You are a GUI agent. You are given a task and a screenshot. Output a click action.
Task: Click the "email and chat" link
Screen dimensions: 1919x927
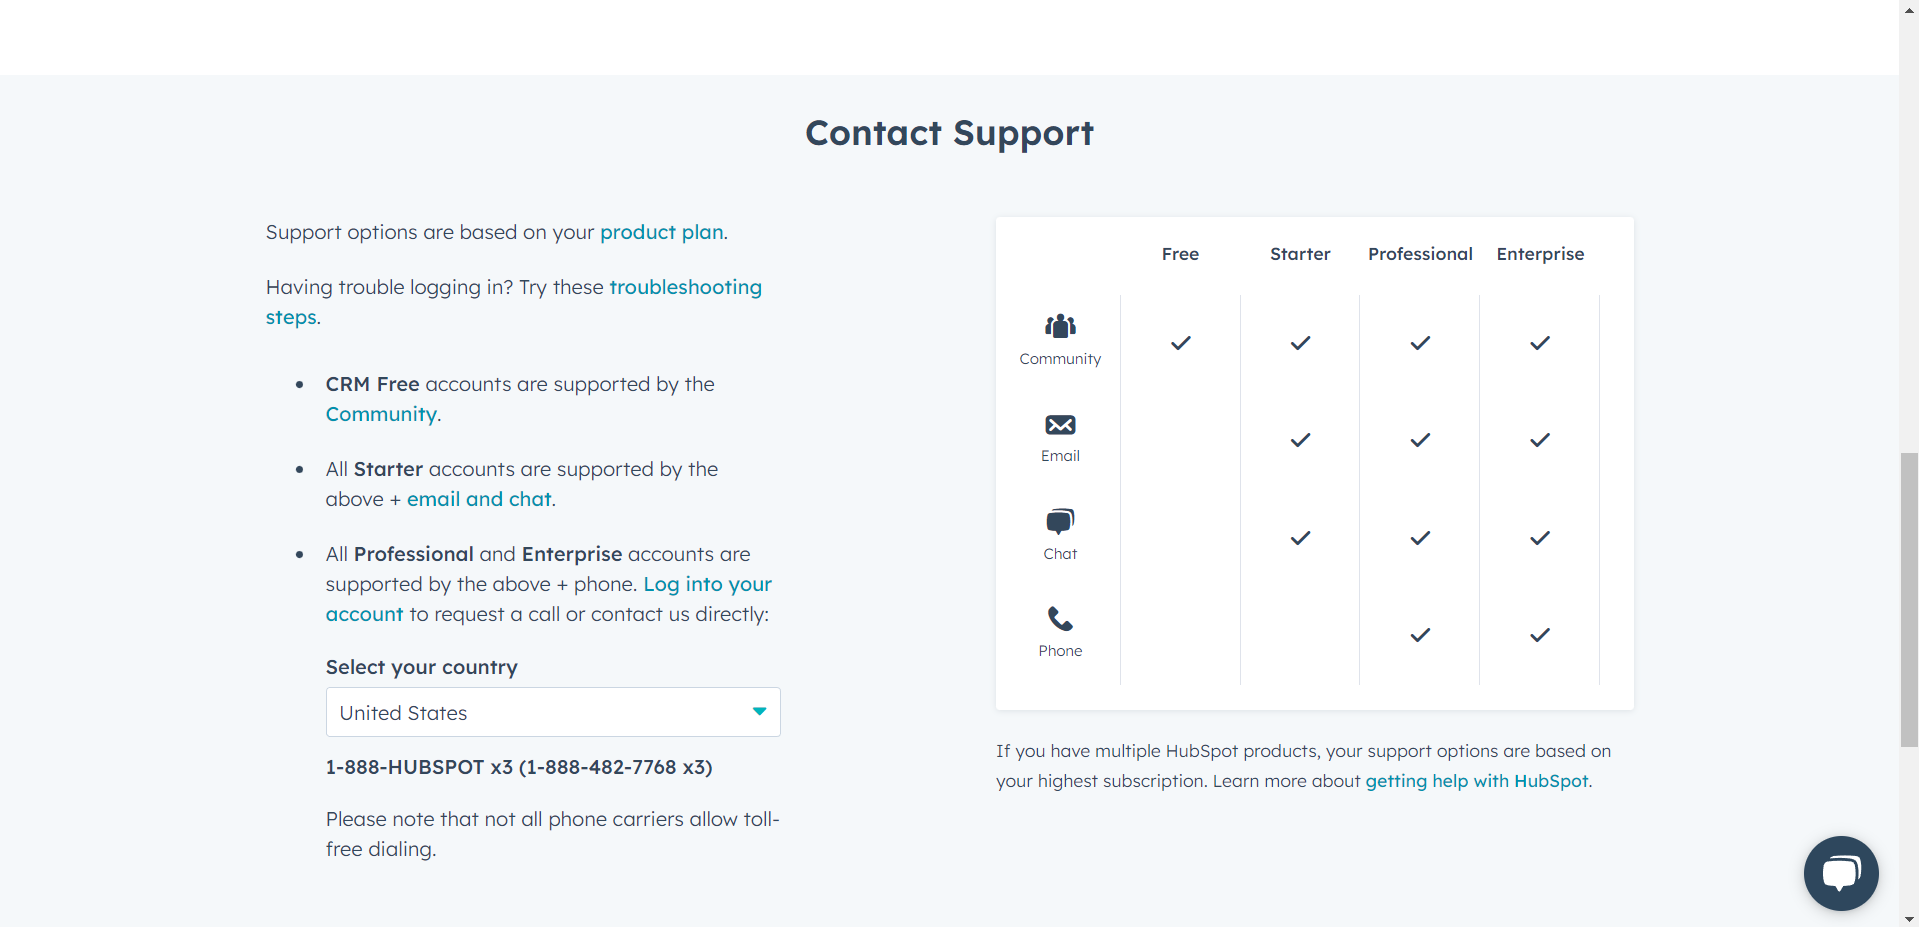pyautogui.click(x=479, y=499)
